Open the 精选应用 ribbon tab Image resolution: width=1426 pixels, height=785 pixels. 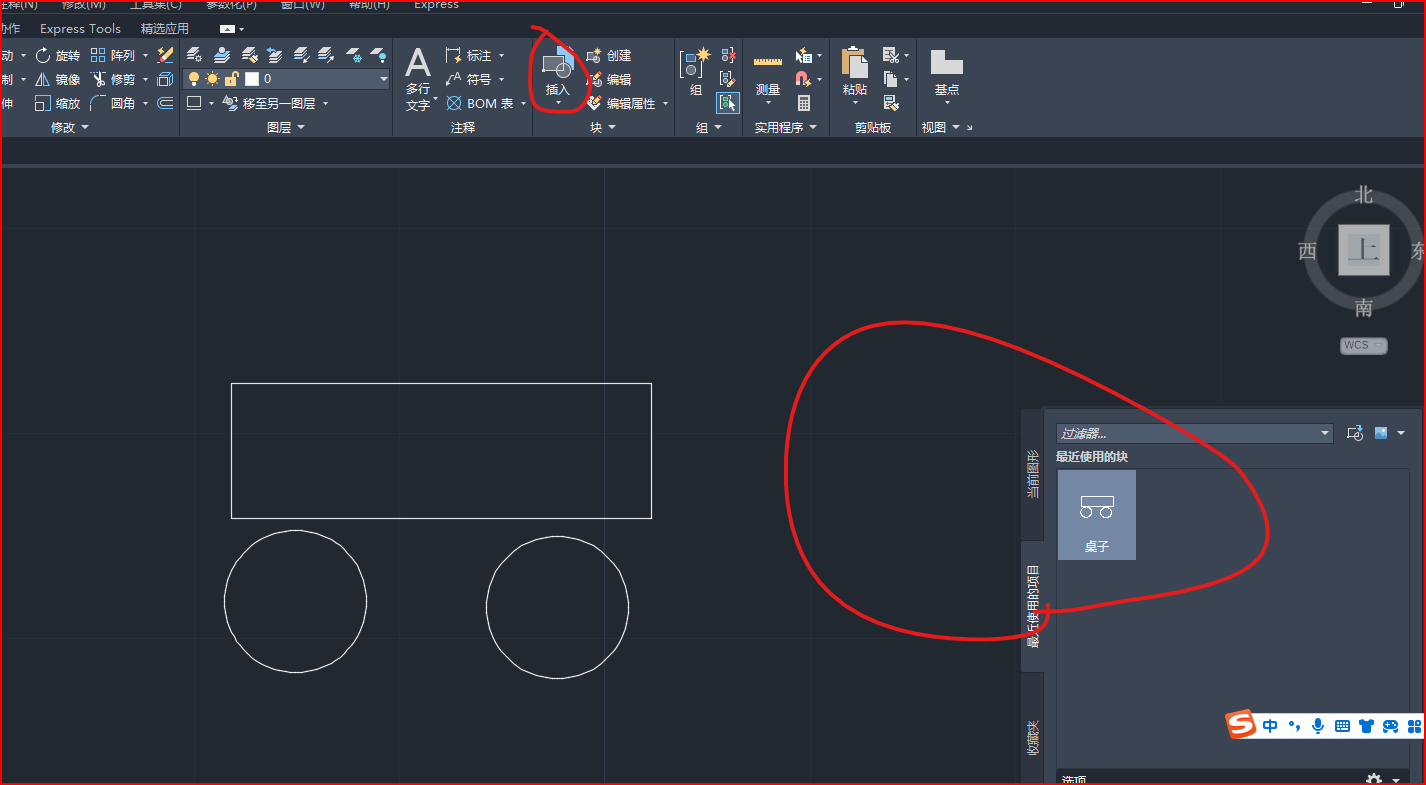tap(165, 29)
